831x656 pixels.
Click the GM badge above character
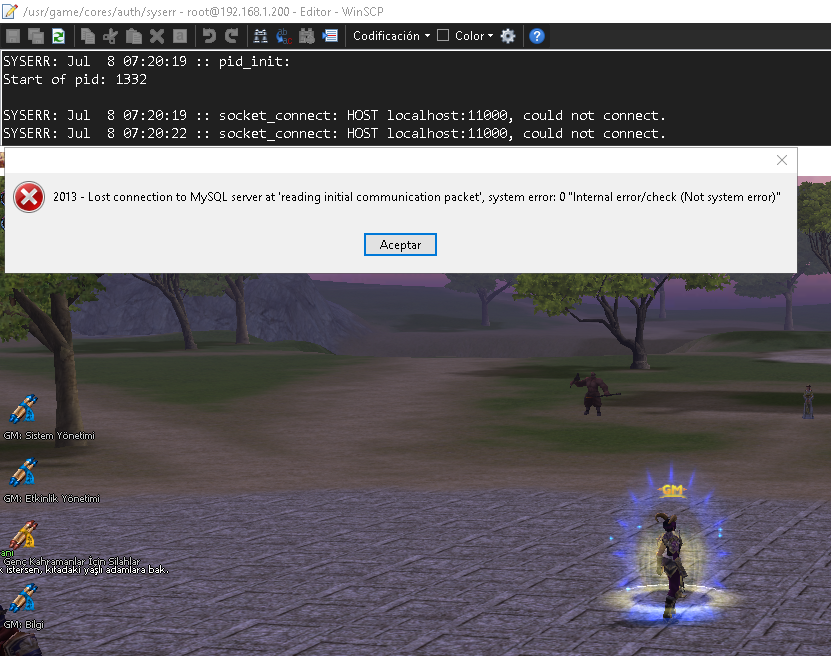[672, 490]
